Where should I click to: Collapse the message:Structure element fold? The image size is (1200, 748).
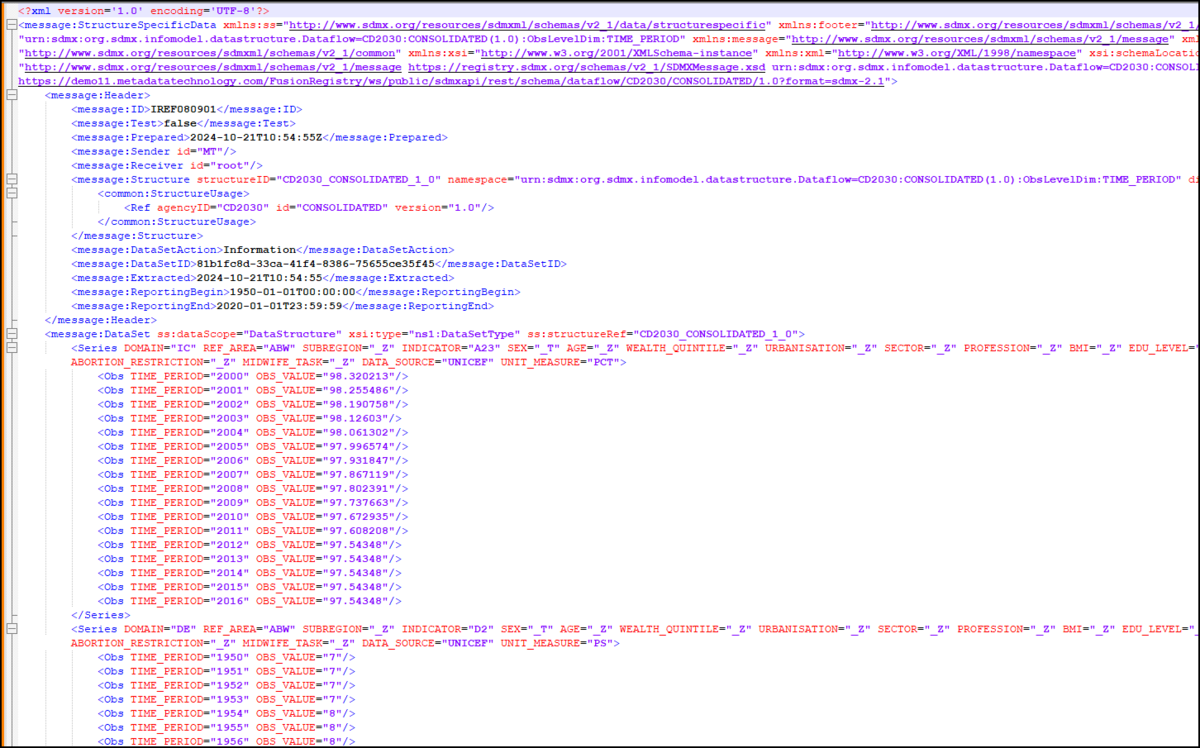11,179
